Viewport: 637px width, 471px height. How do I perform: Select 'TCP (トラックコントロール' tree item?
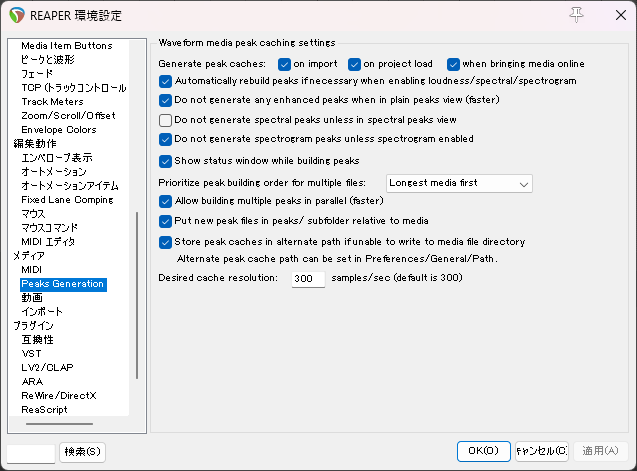(x=74, y=88)
